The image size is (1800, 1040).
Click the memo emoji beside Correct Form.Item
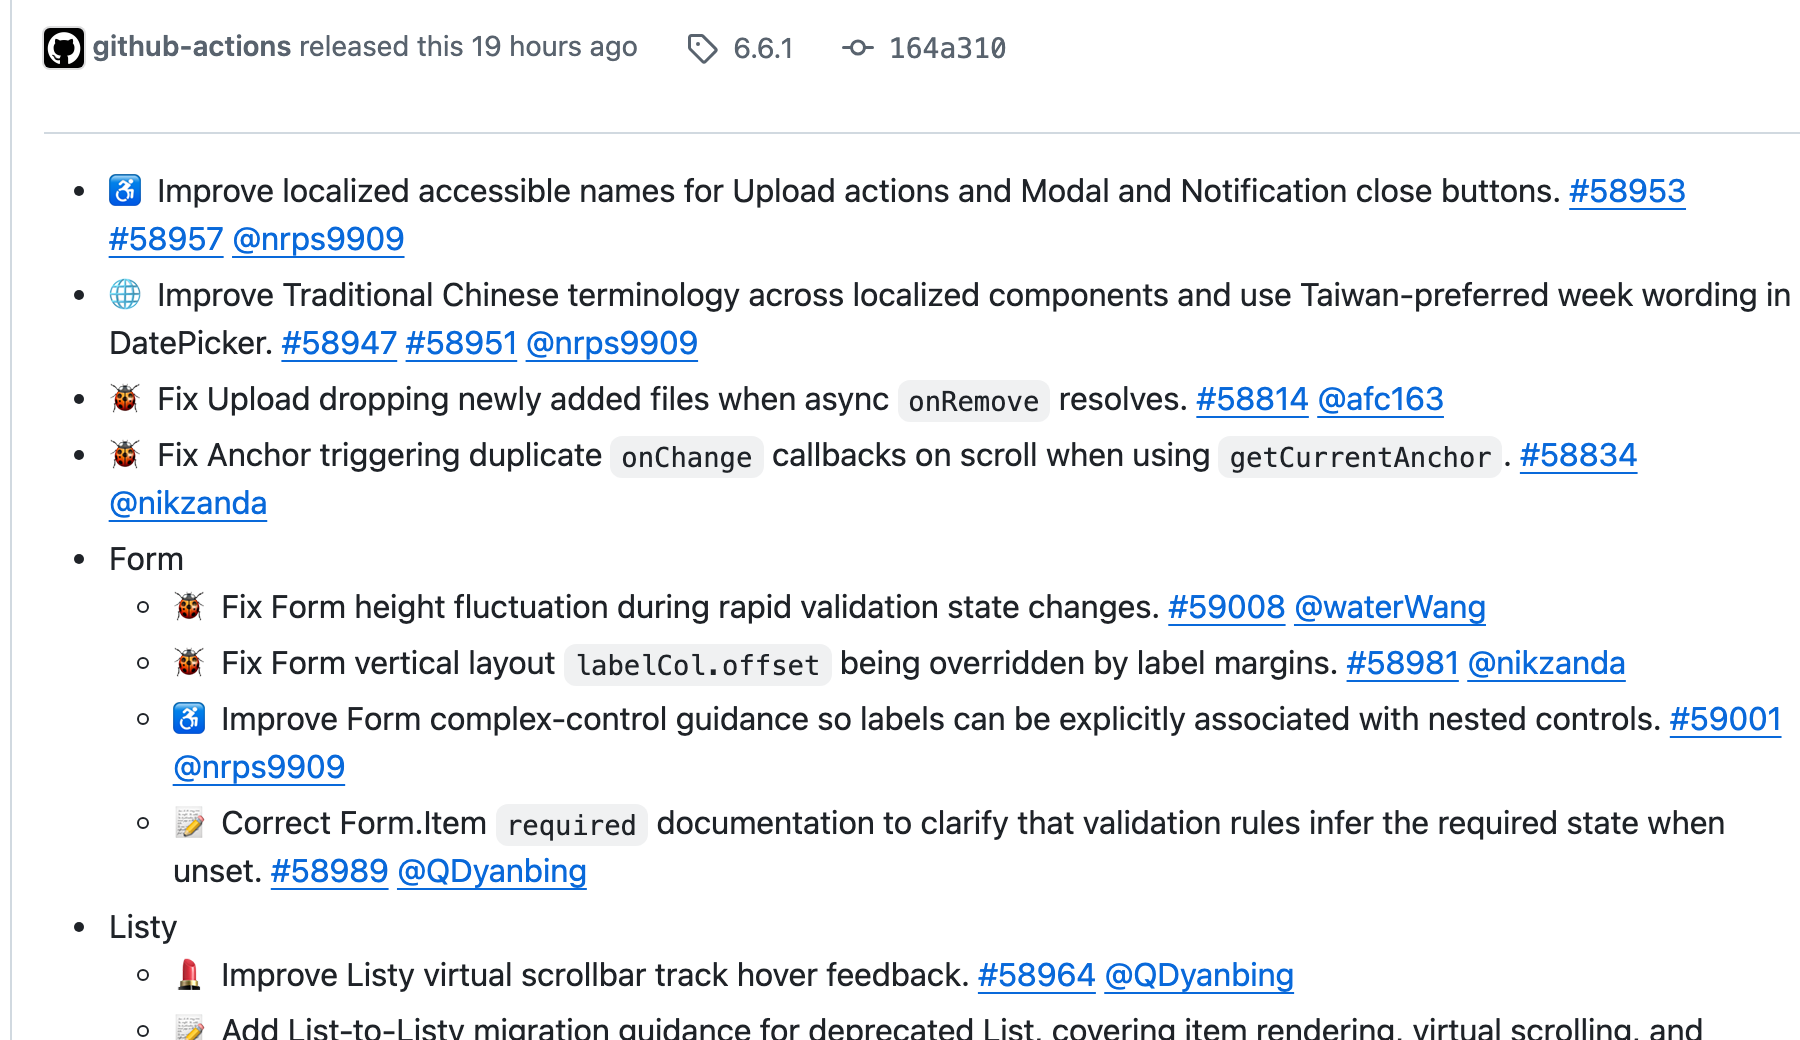click(189, 822)
